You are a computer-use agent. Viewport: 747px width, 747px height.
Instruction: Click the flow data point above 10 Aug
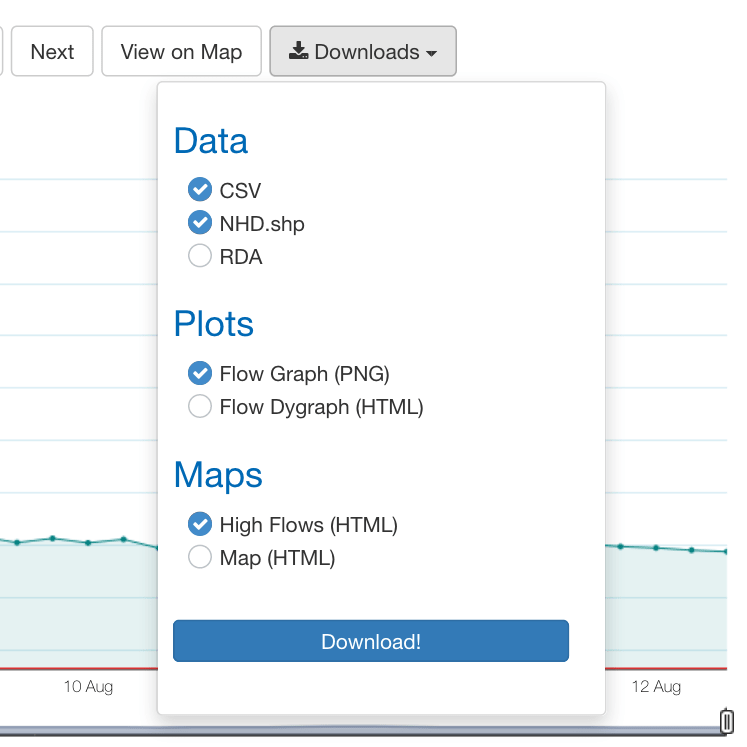(x=88, y=543)
